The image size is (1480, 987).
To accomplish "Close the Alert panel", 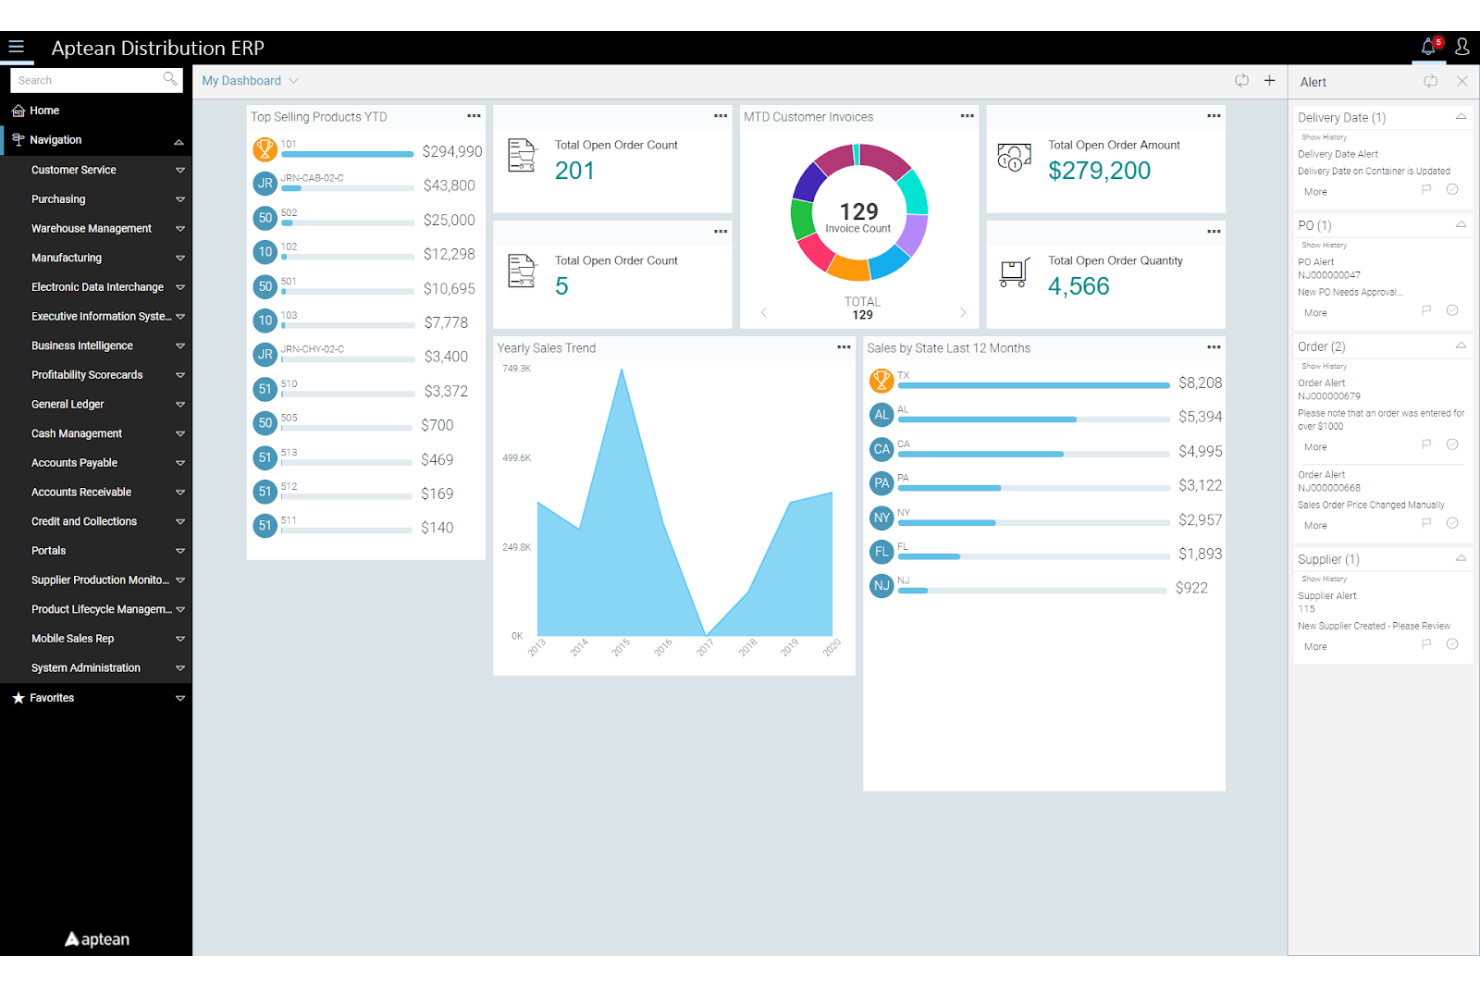I will (x=1462, y=82).
